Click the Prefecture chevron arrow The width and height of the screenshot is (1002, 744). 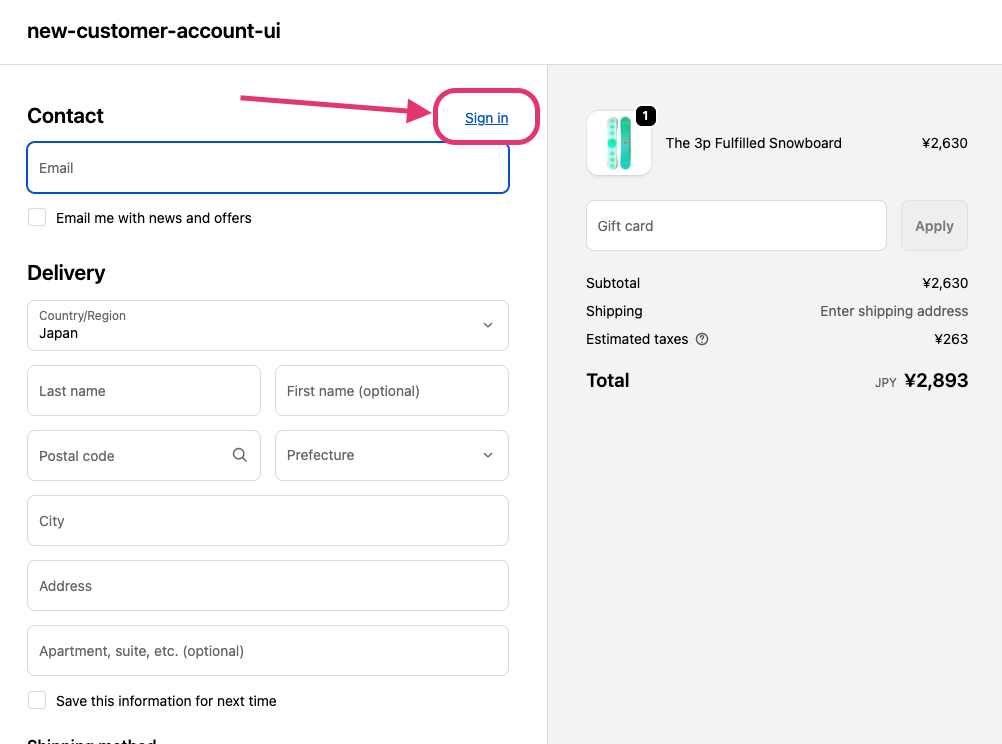coord(488,455)
